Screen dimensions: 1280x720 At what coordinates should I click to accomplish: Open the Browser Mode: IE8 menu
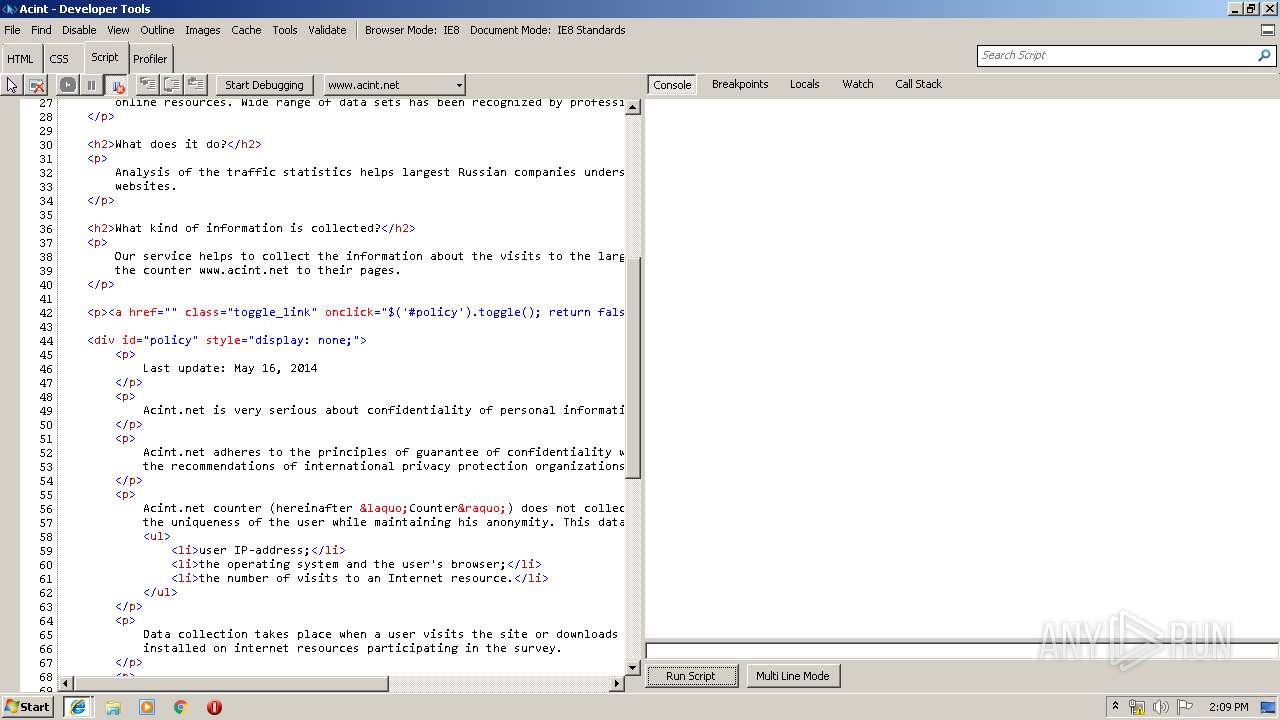412,30
